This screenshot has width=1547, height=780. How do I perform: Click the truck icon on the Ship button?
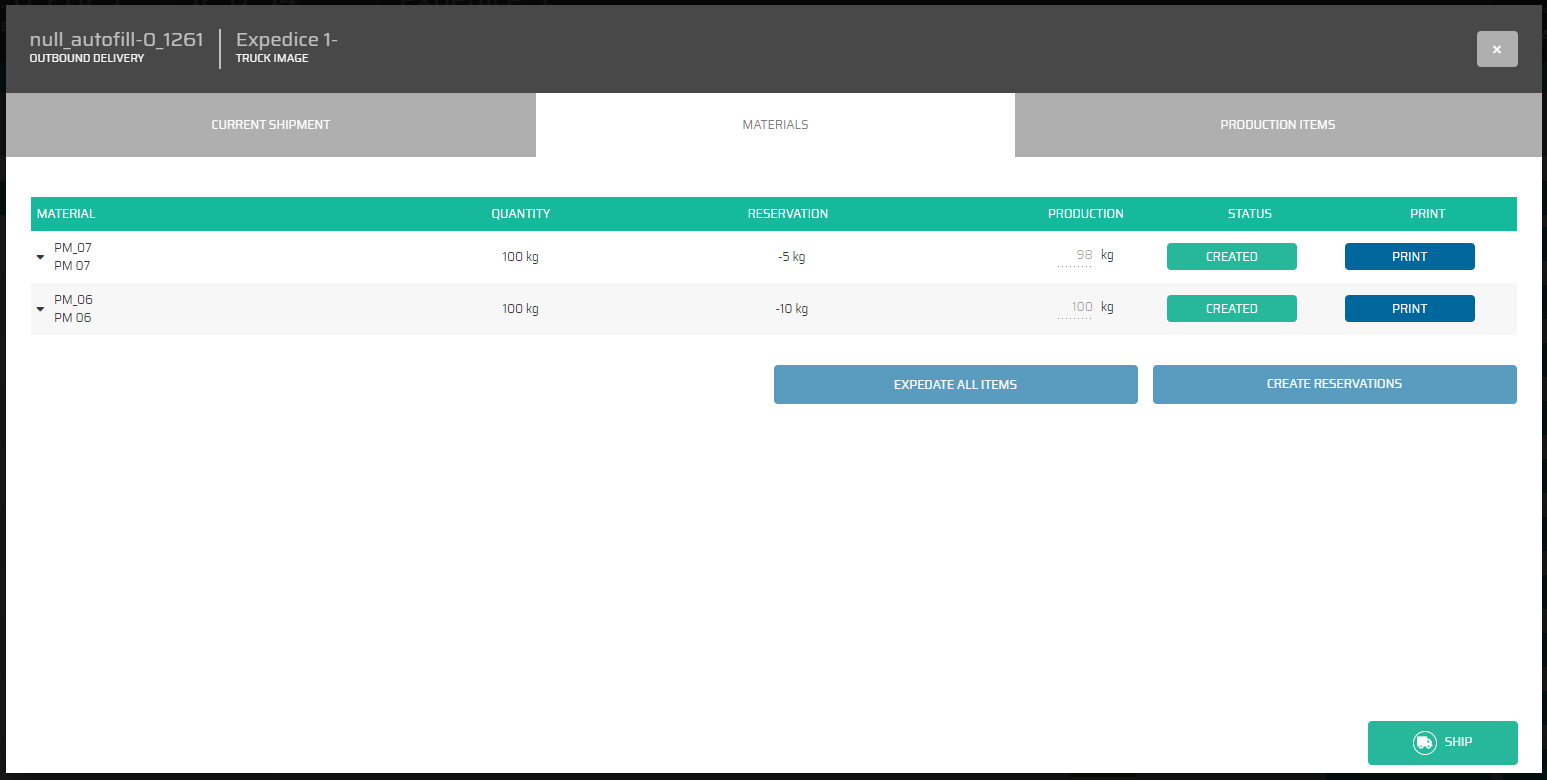point(1424,743)
